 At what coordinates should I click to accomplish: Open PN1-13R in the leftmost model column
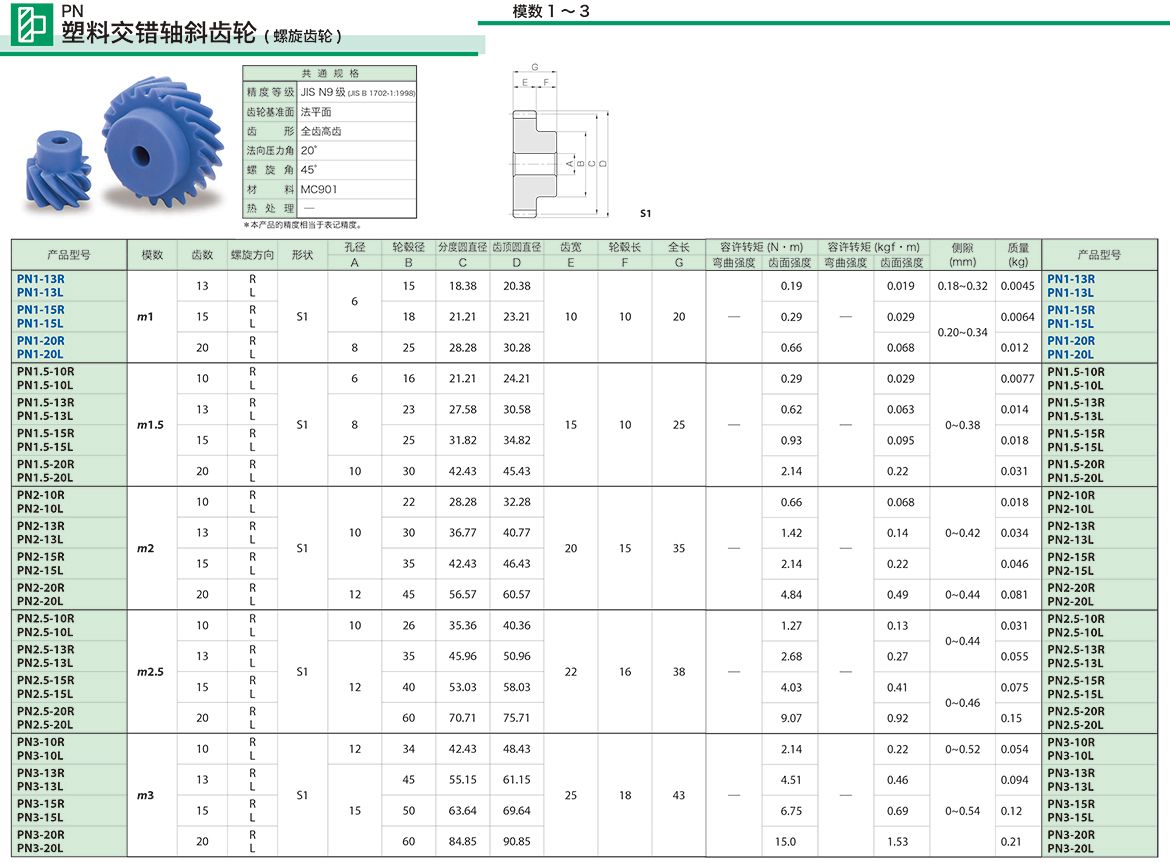(41, 279)
